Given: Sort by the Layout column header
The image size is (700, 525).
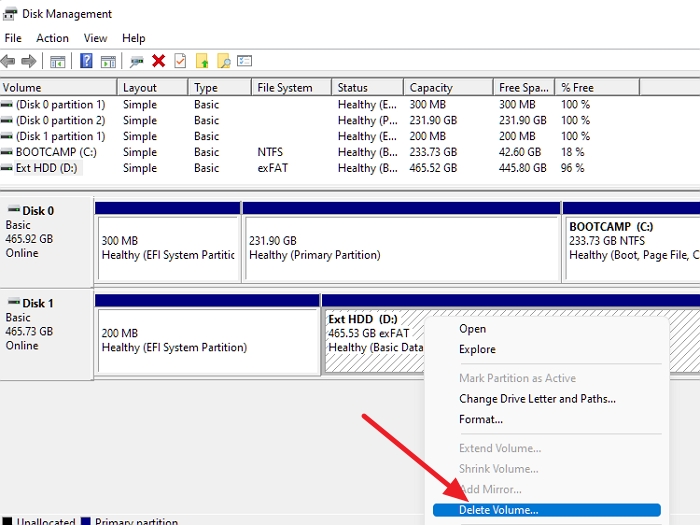Looking at the screenshot, I should (x=153, y=88).
